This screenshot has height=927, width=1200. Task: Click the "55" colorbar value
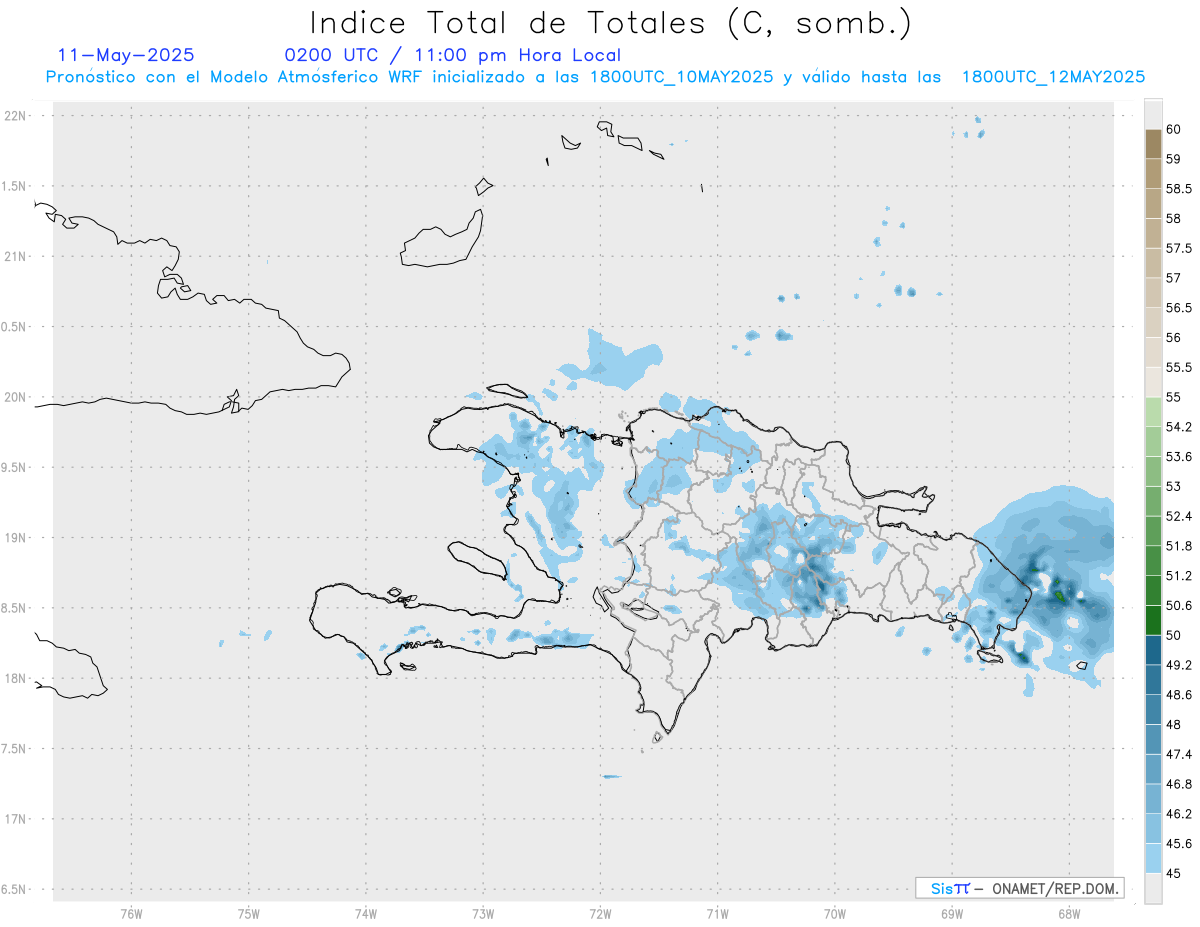click(1174, 397)
